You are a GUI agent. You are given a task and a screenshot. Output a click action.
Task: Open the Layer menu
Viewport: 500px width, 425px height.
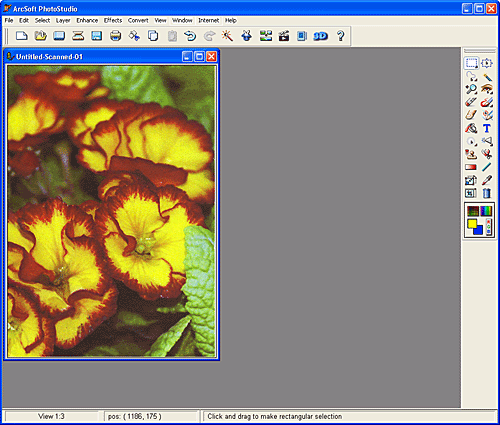tap(63, 21)
